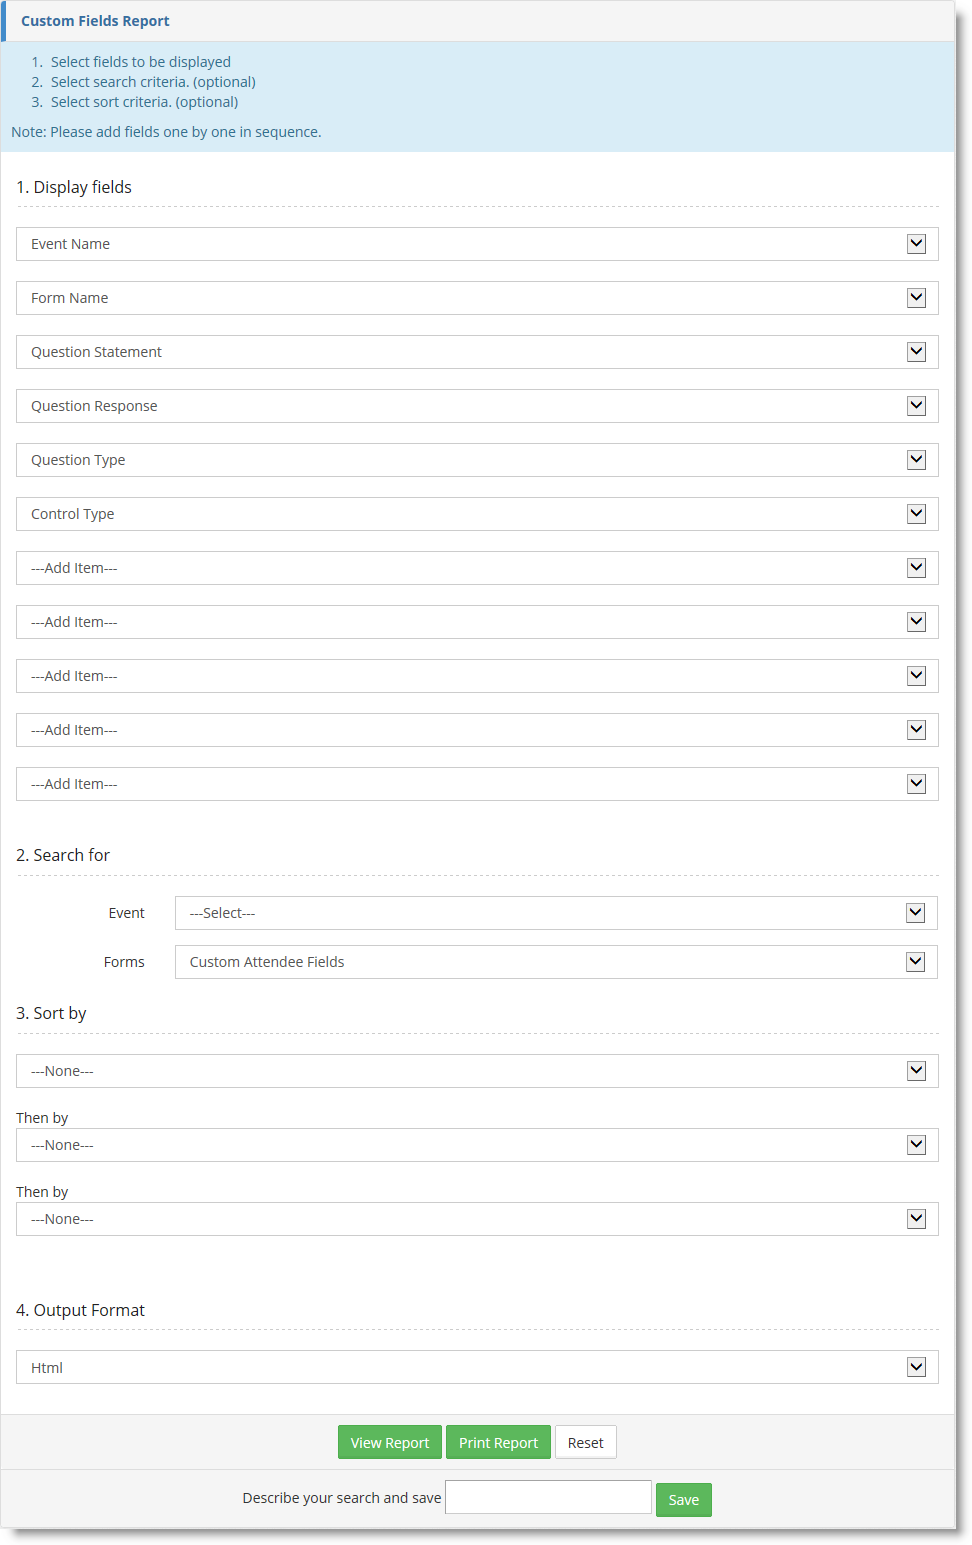This screenshot has width=972, height=1545.
Task: Select an Event in Search for
Action: (556, 913)
